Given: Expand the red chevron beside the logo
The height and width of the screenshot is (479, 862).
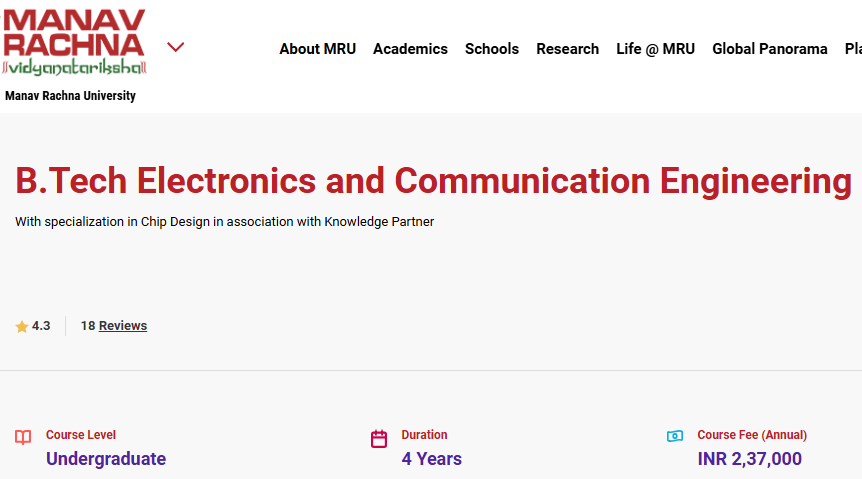Looking at the screenshot, I should pyautogui.click(x=176, y=47).
